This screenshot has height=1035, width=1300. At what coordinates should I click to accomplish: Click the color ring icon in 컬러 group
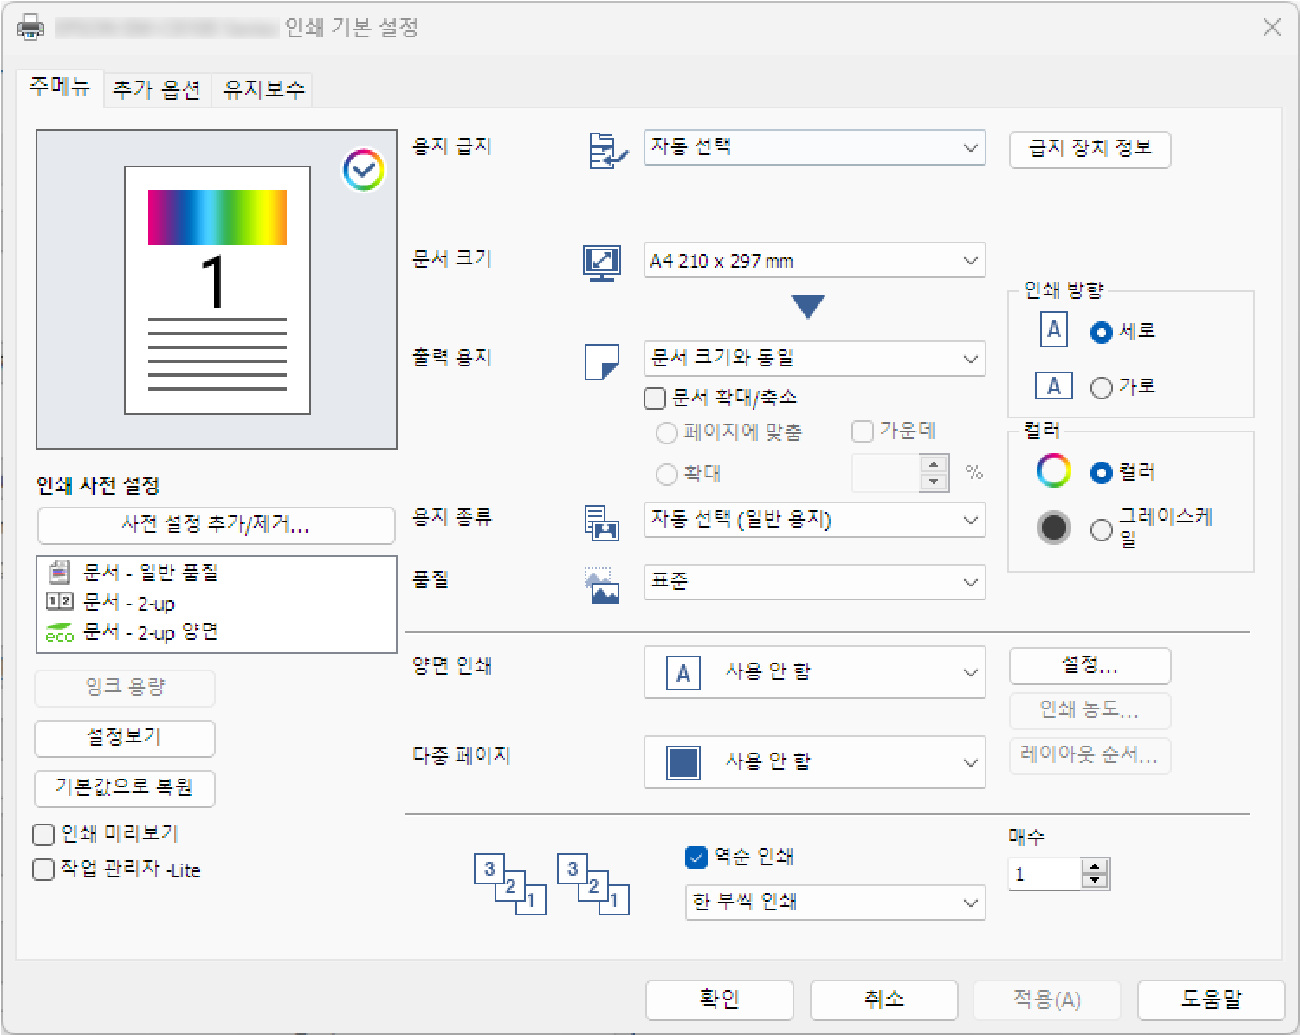pyautogui.click(x=1053, y=471)
